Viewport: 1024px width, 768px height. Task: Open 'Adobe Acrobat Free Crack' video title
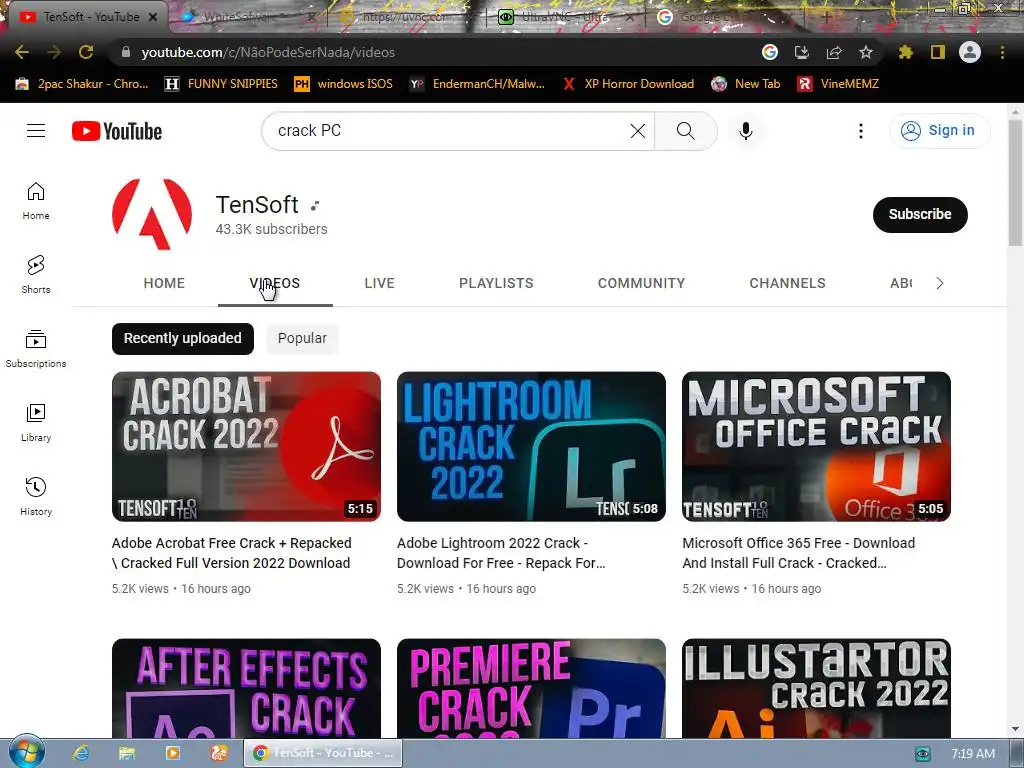pos(232,553)
